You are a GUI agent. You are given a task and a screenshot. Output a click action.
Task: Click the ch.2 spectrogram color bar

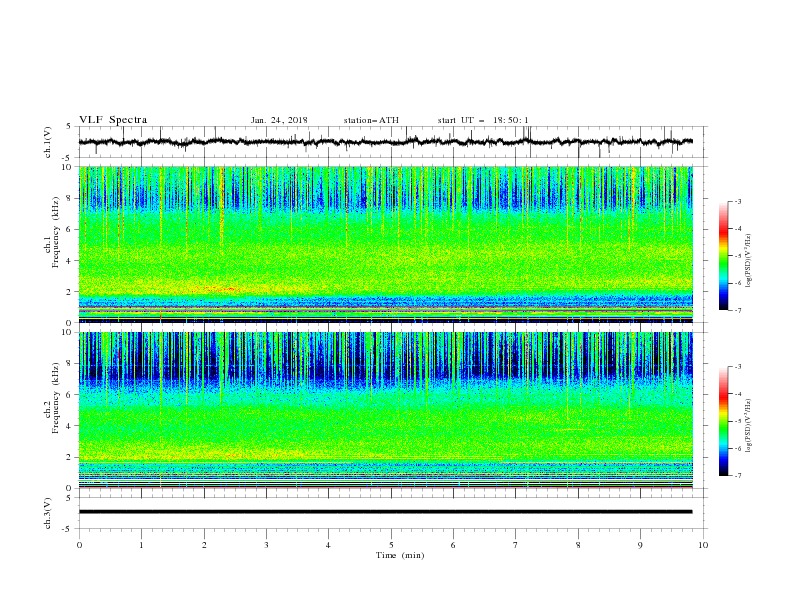(x=723, y=421)
